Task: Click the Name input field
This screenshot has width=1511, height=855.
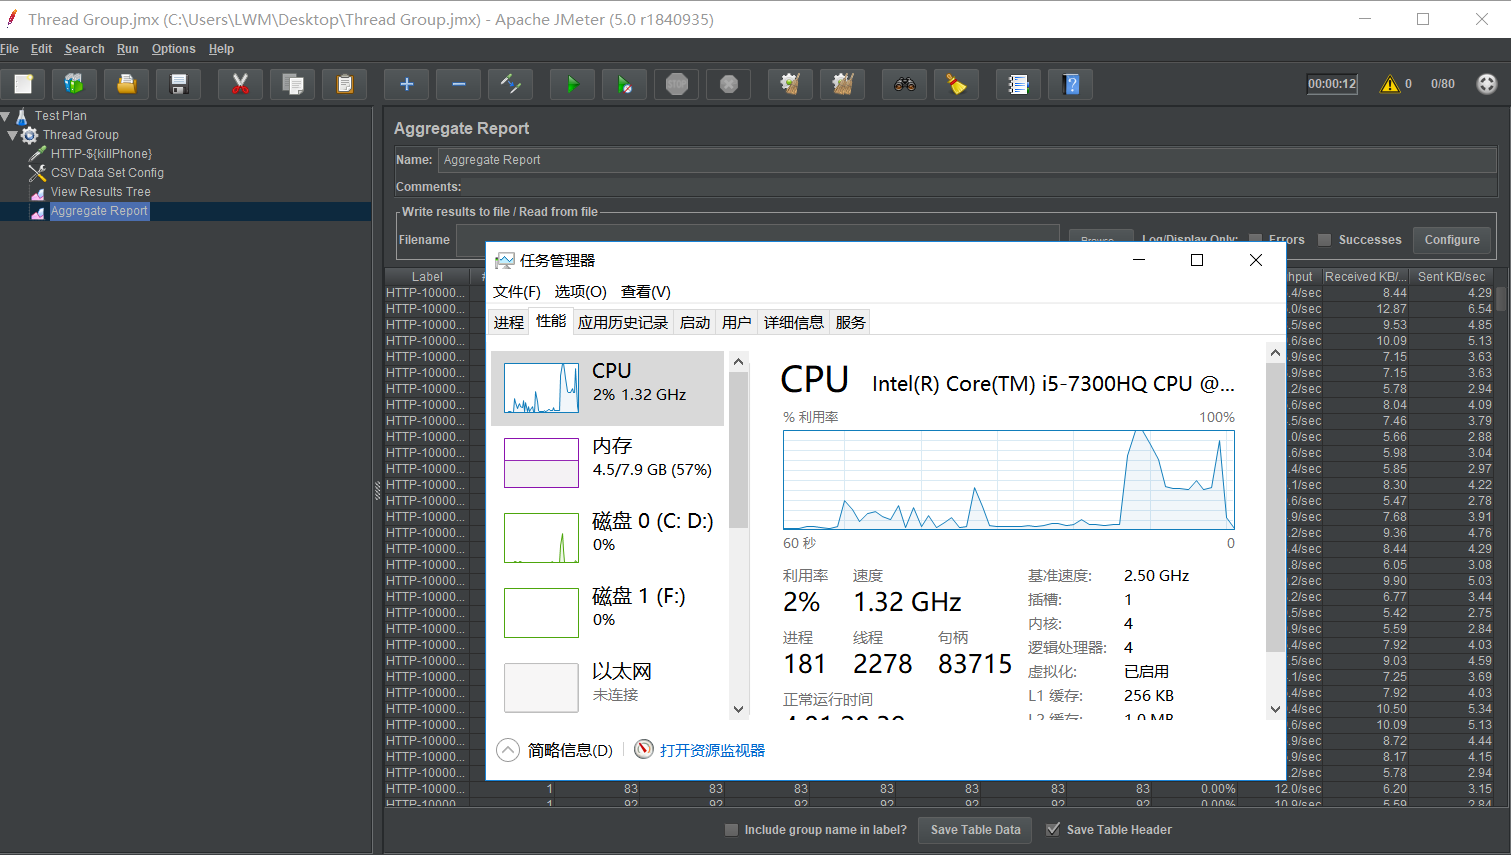Action: tap(967, 160)
